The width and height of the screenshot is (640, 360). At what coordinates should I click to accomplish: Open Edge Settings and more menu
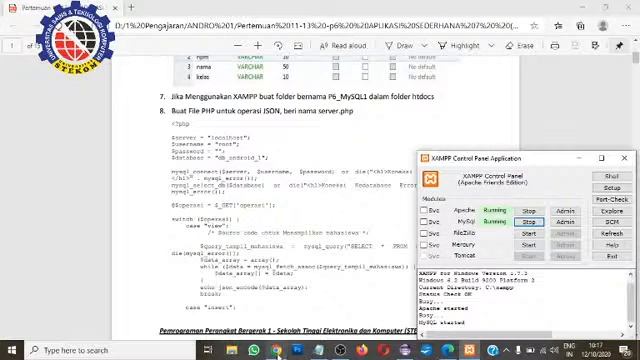[x=626, y=26]
